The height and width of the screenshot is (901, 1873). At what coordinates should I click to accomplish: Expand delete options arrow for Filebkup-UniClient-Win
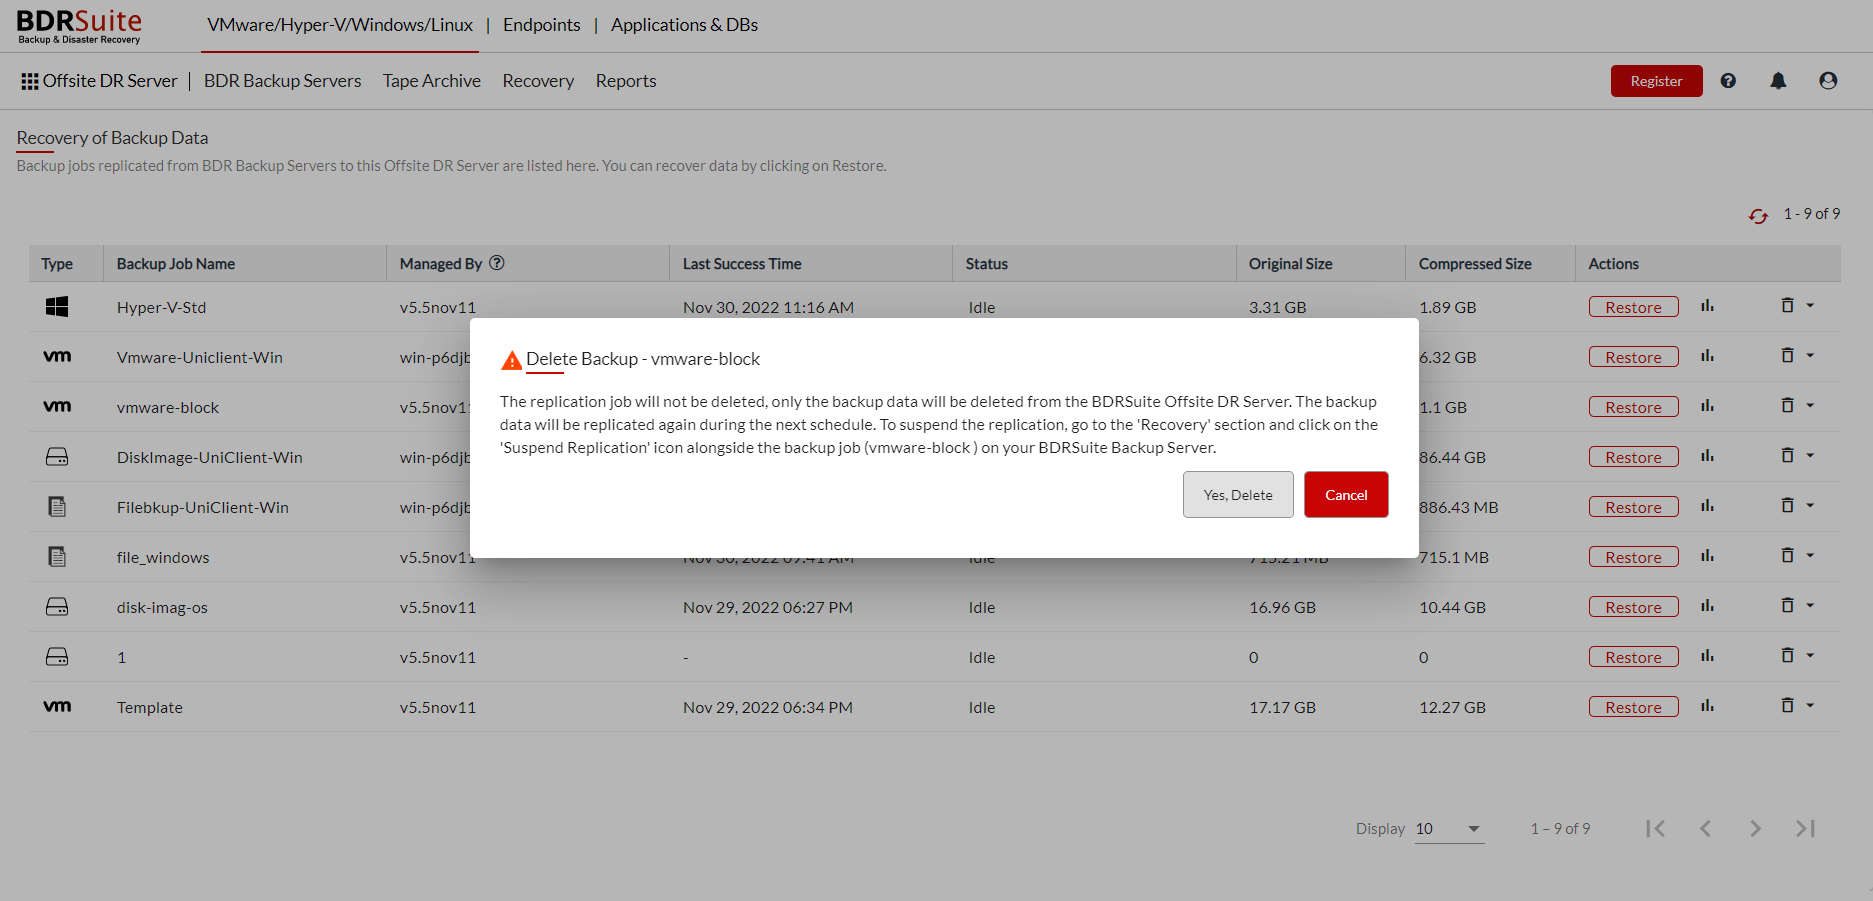[1810, 506]
